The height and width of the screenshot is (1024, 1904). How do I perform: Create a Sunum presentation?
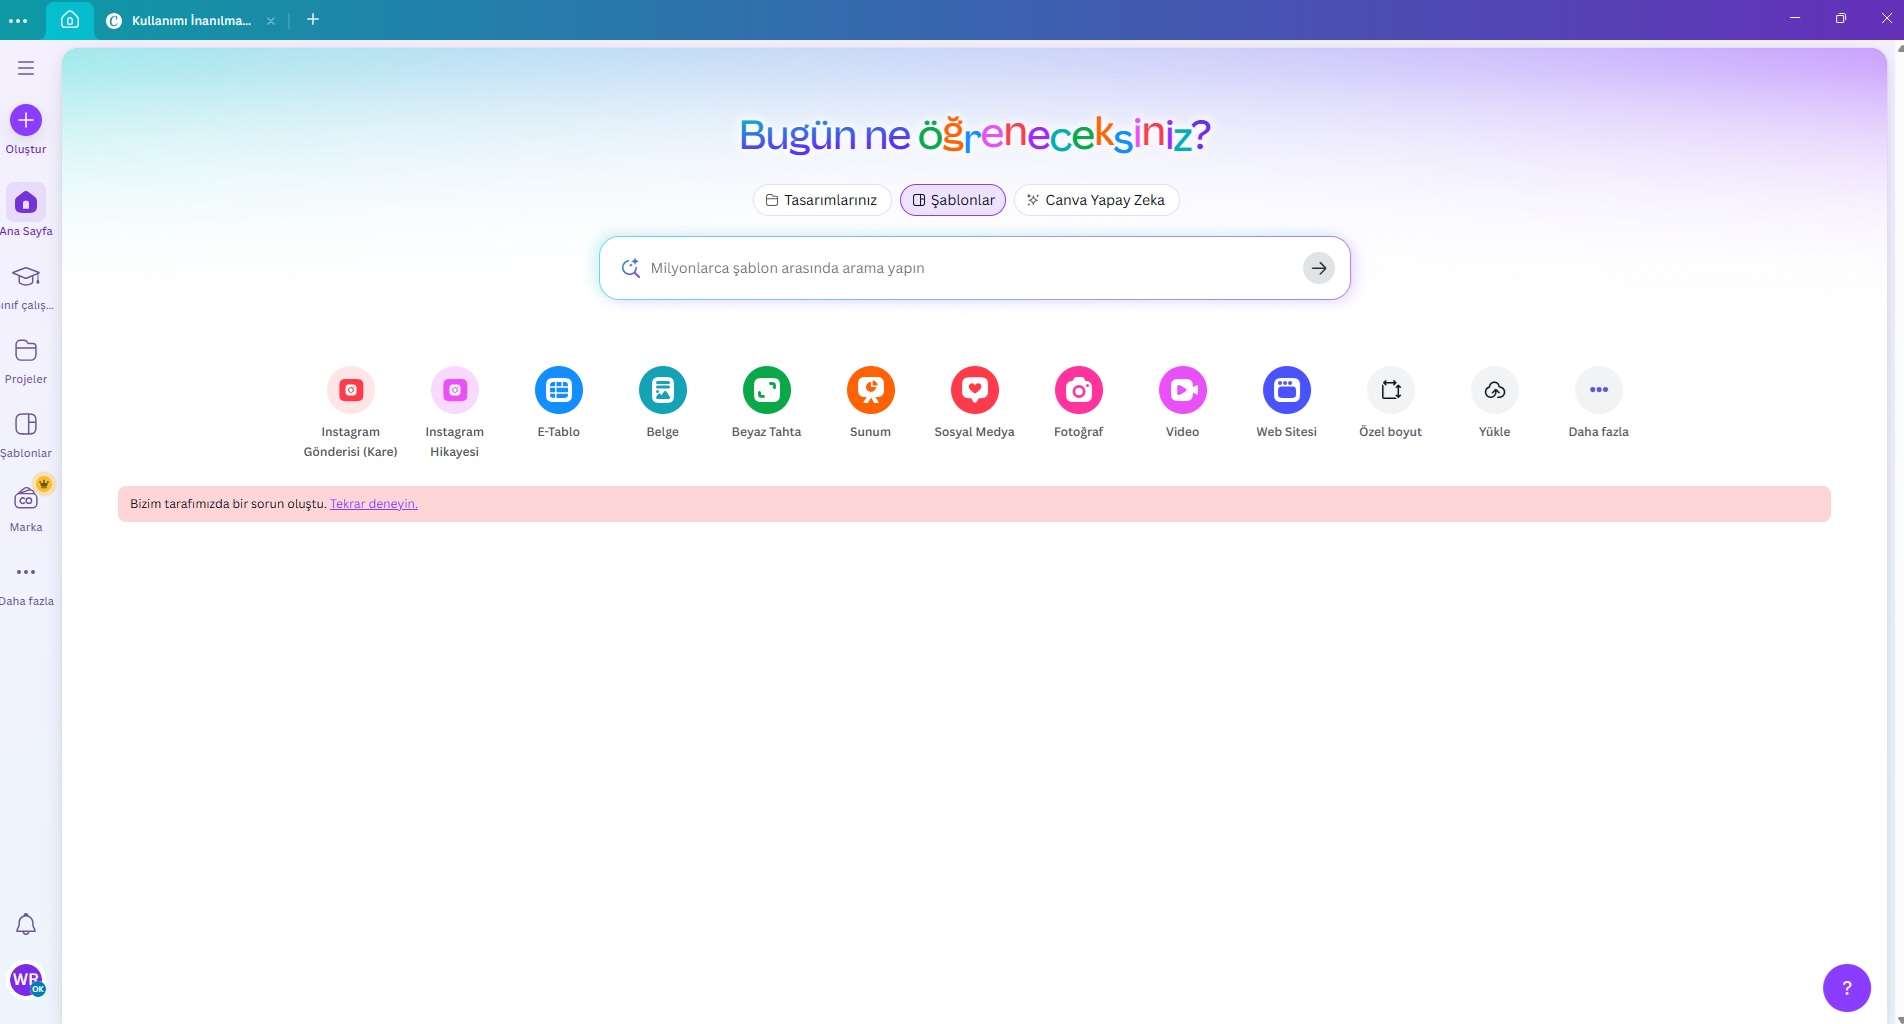click(870, 390)
